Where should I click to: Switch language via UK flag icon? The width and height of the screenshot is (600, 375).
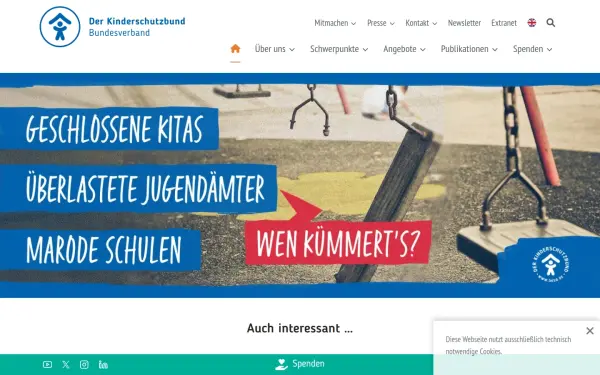[532, 23]
